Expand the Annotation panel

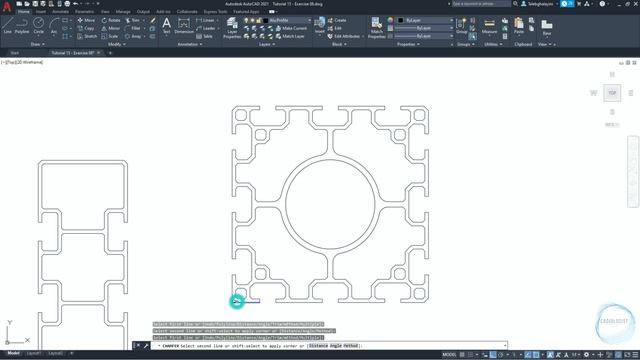(x=190, y=44)
